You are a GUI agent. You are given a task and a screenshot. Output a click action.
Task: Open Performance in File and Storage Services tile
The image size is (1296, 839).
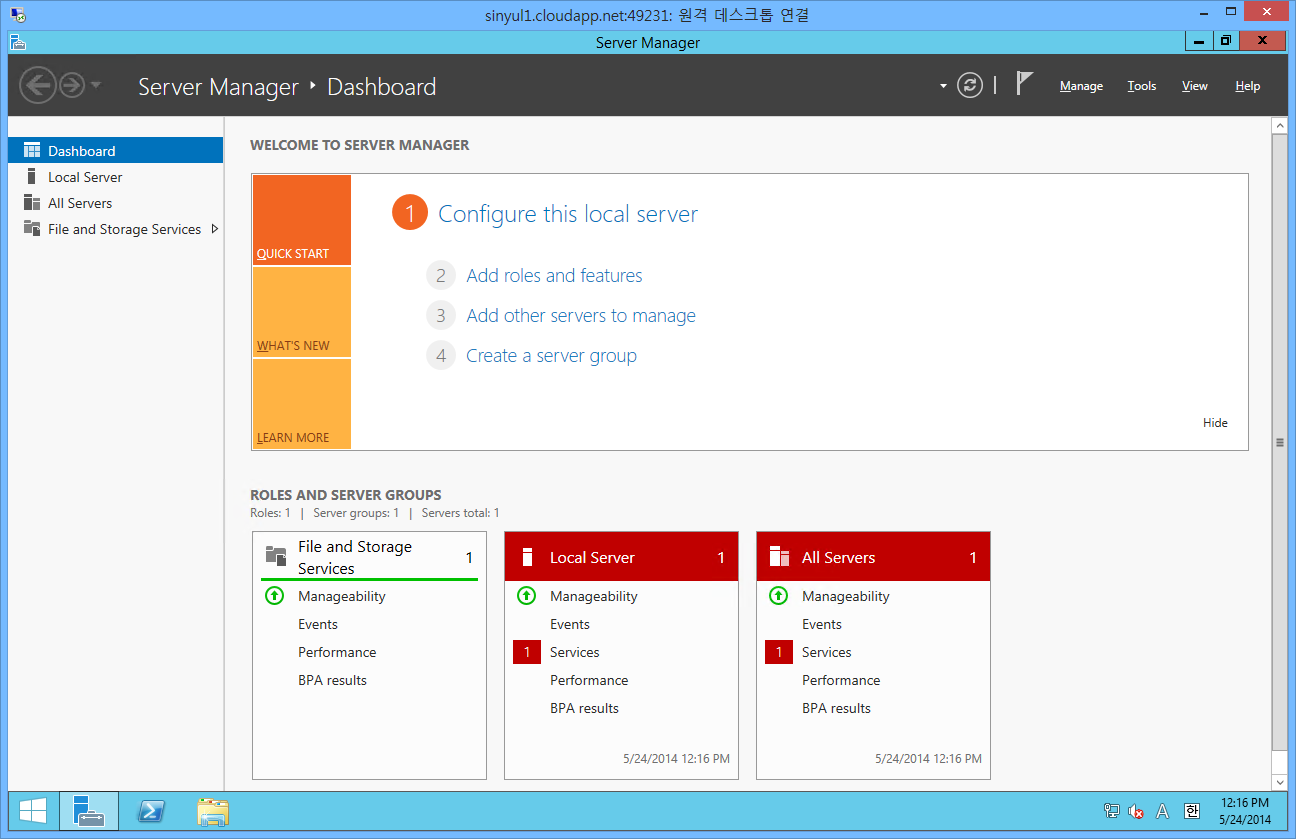coord(337,652)
